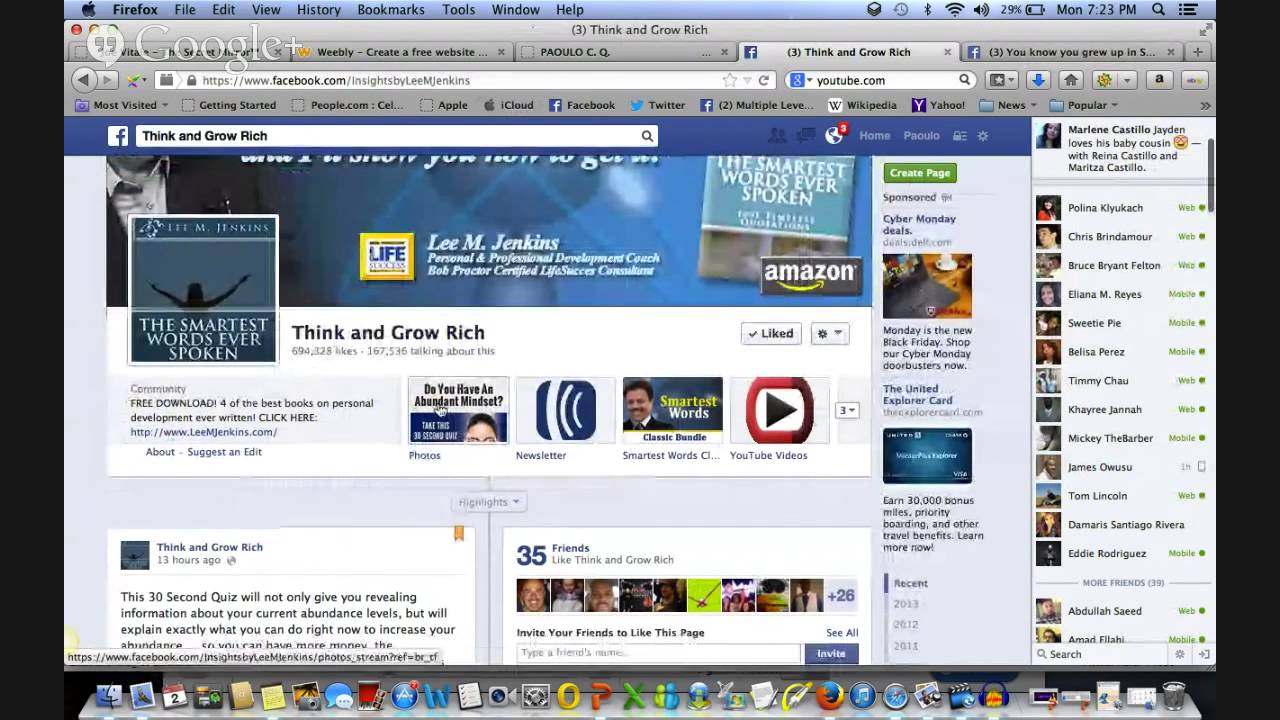Image resolution: width=1280 pixels, height=720 pixels.
Task: Open the messages icon in the Facebook bar
Action: [x=804, y=136]
